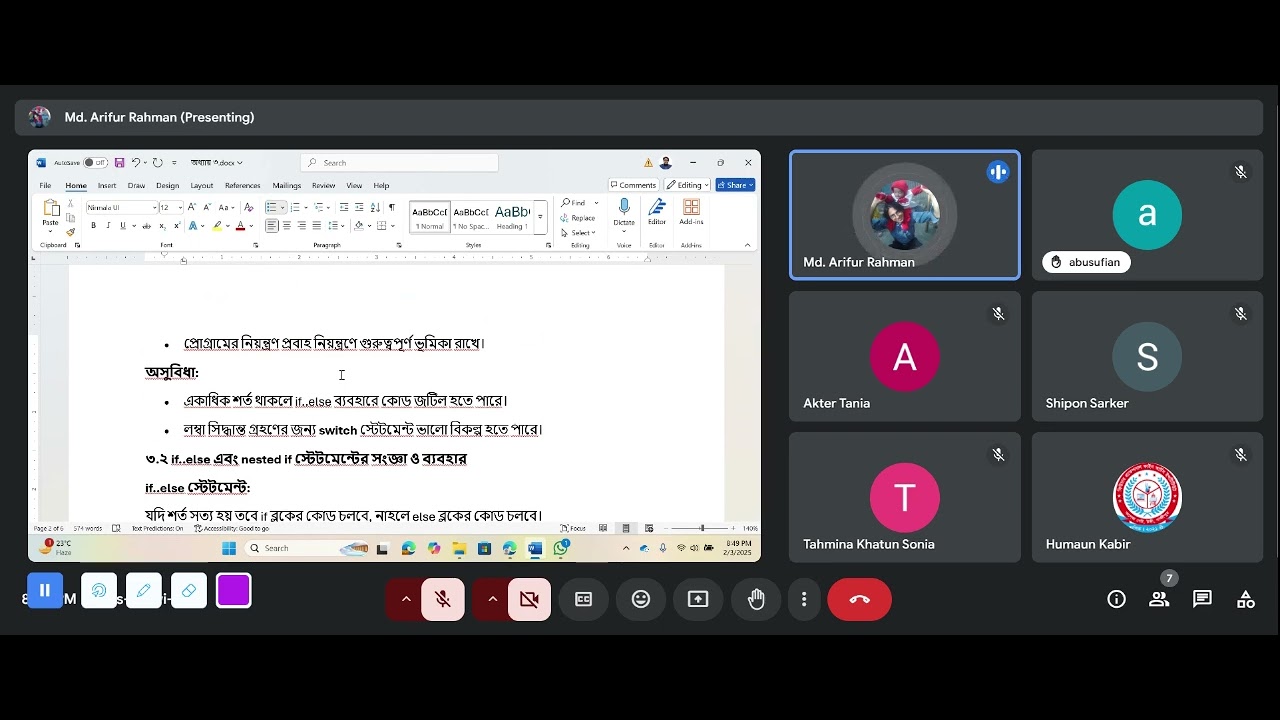Image resolution: width=1280 pixels, height=720 pixels.
Task: Click Md. Arifur Rahman's video tile
Action: (905, 215)
